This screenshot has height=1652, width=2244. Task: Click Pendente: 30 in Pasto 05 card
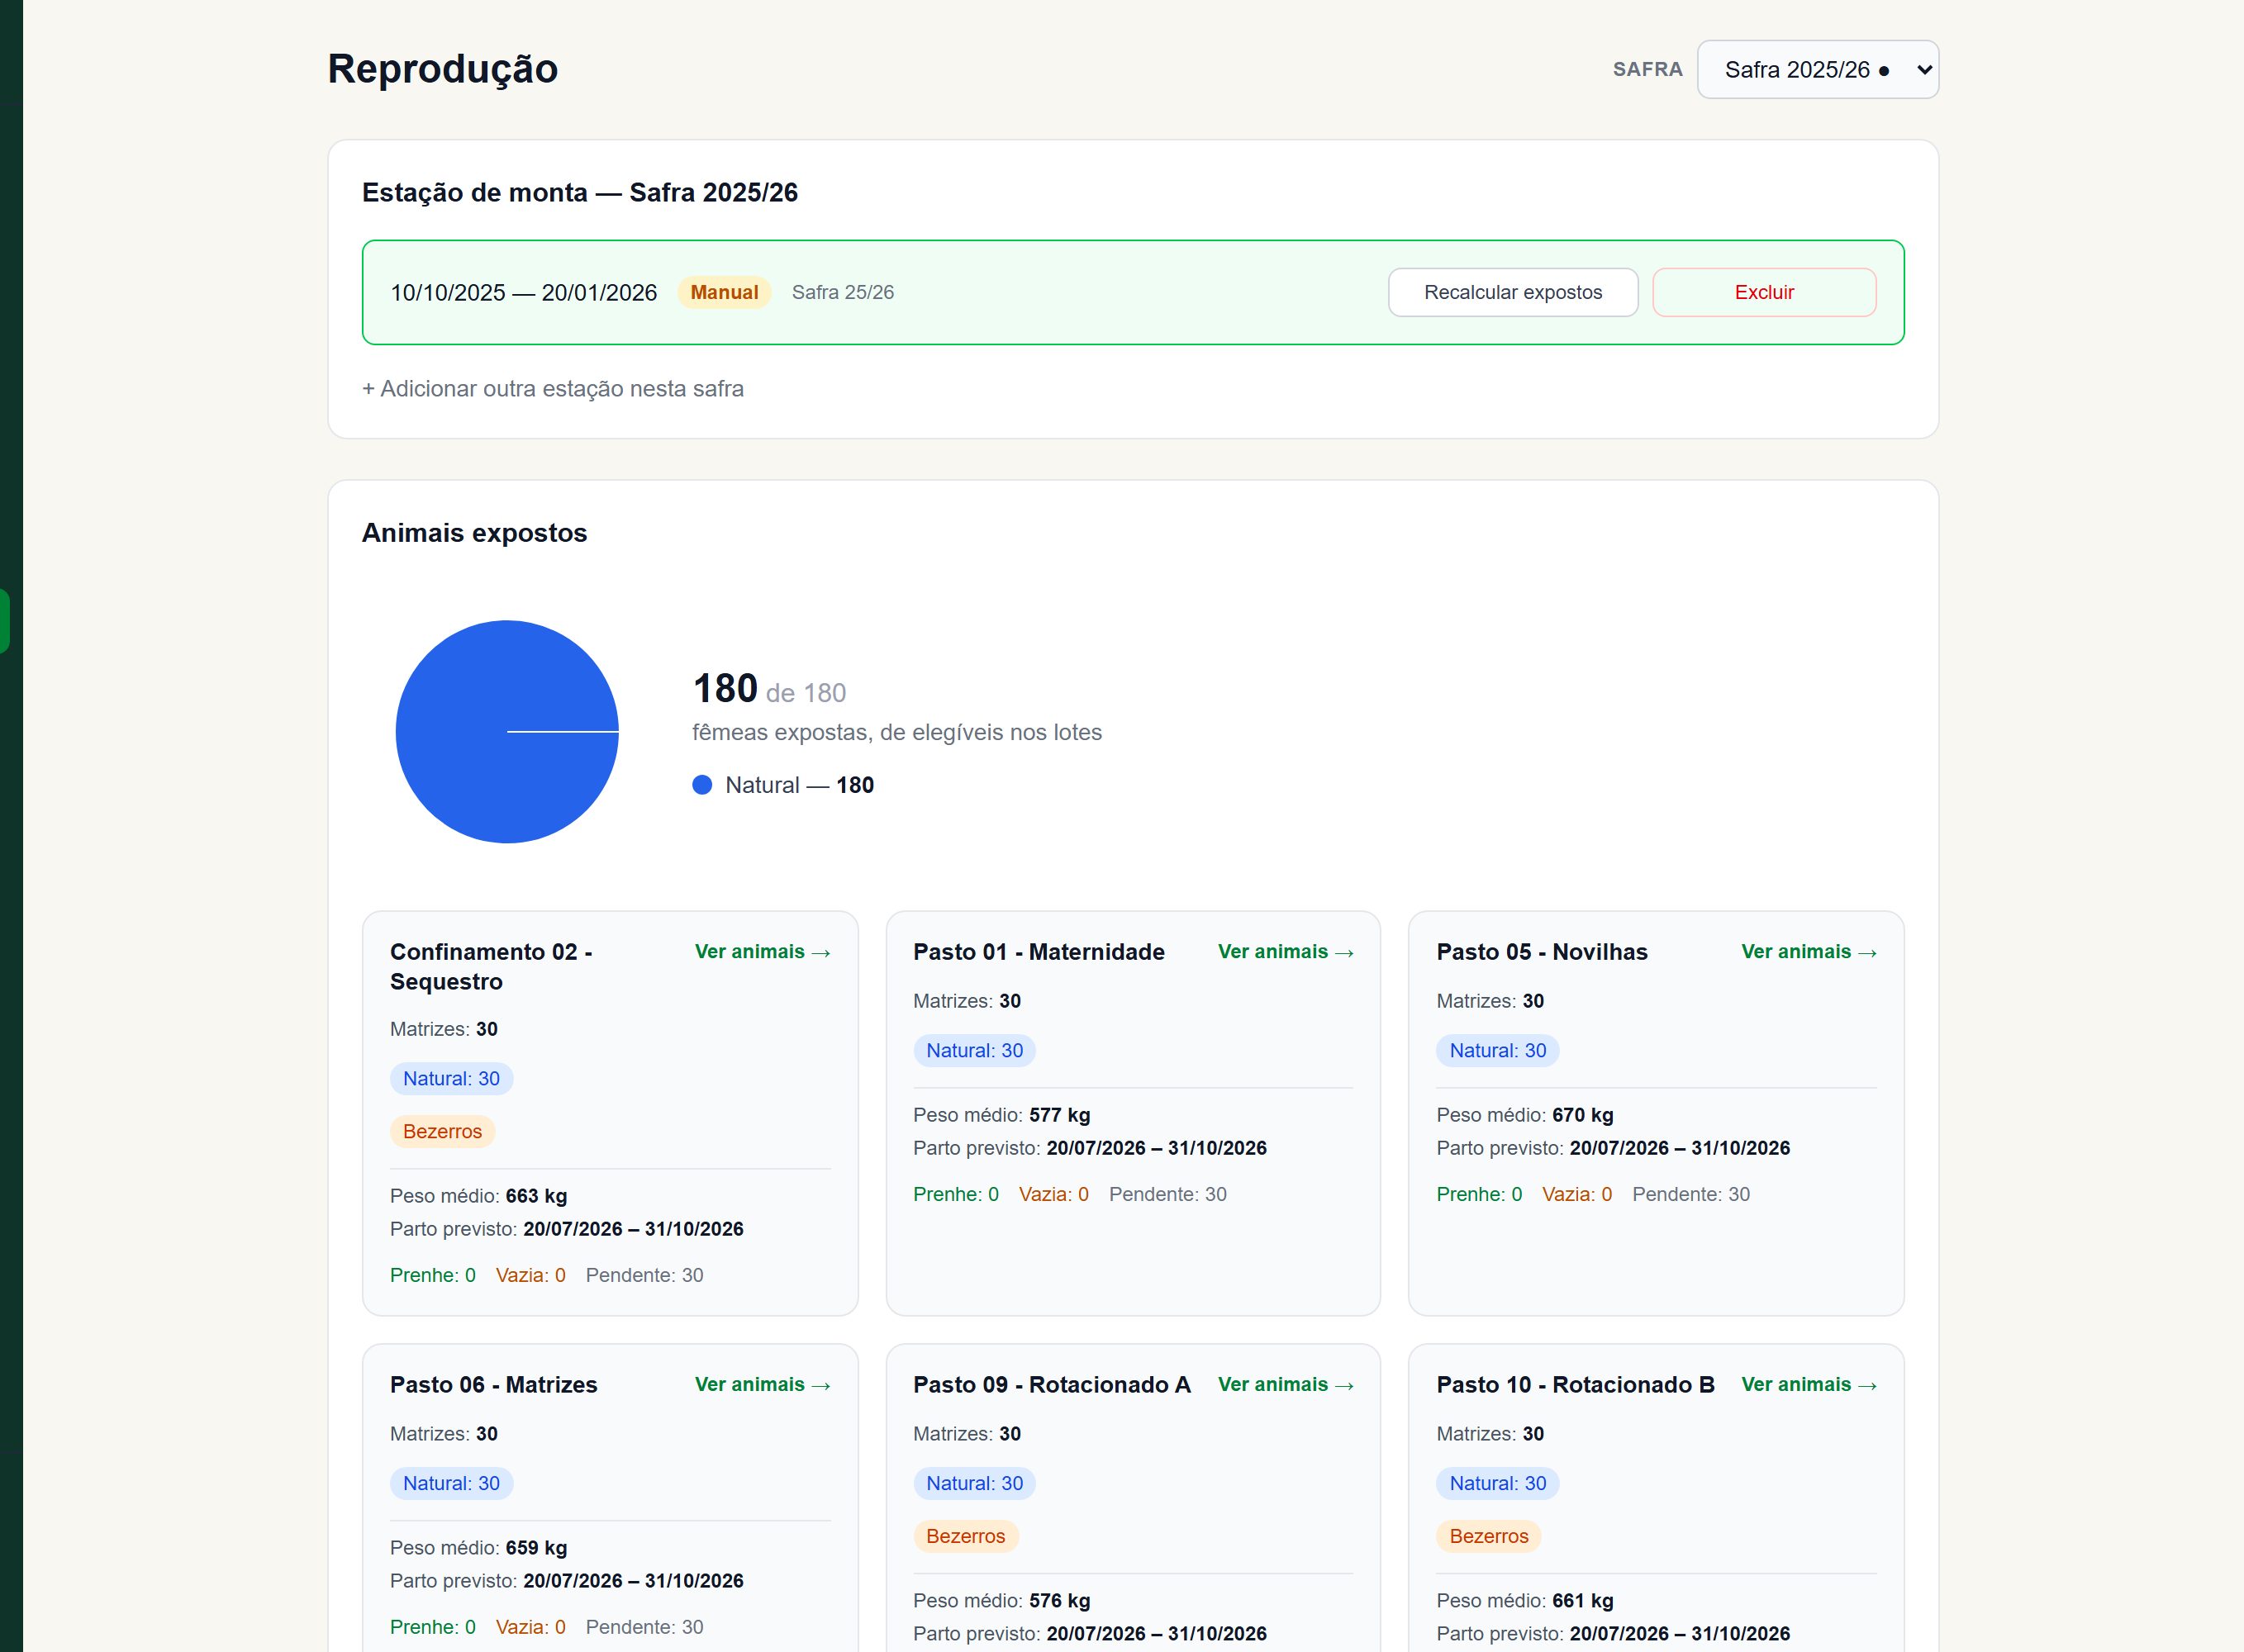[x=1690, y=1194]
